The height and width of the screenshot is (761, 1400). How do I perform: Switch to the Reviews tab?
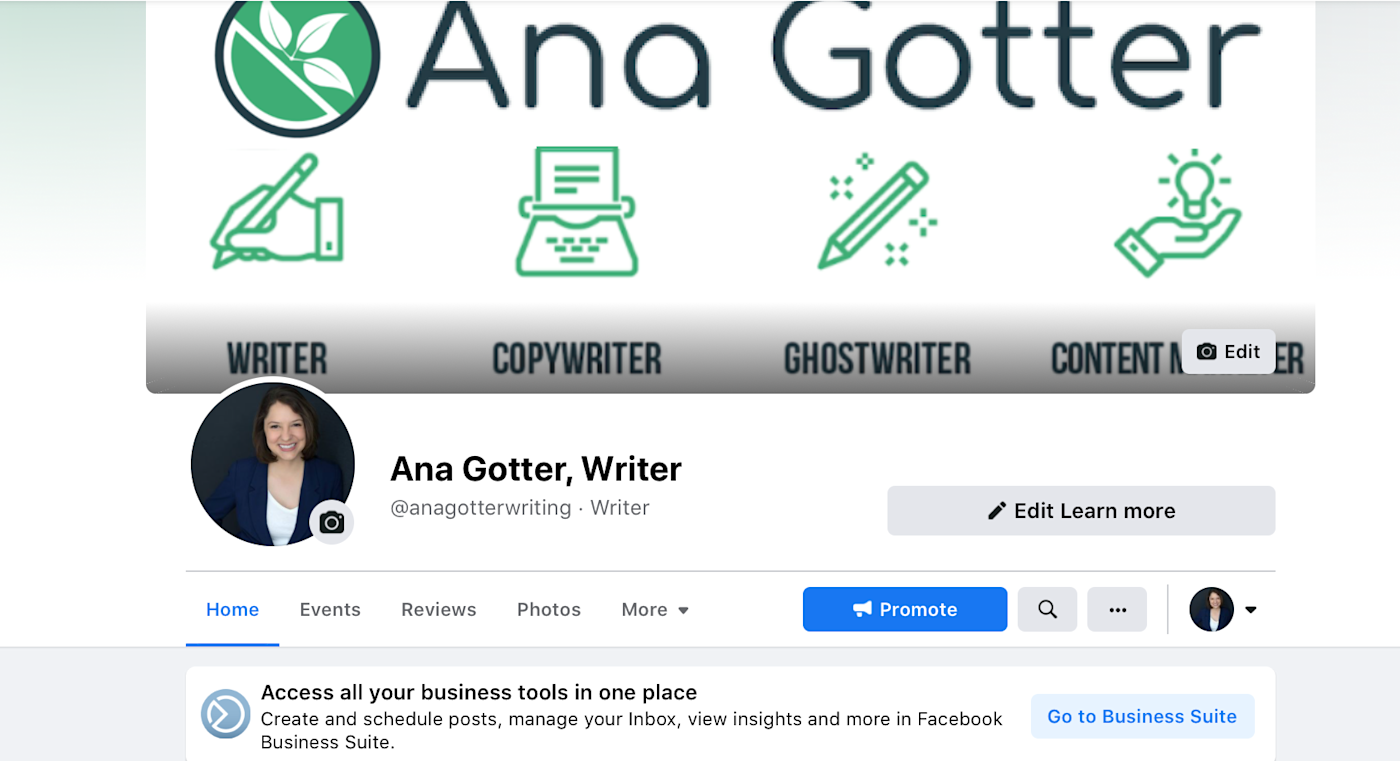pos(439,609)
